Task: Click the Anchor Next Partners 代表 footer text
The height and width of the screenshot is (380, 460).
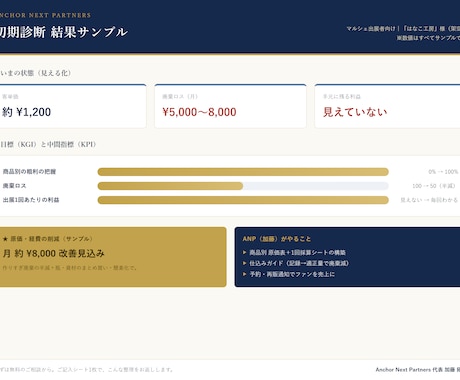Action: click(418, 370)
